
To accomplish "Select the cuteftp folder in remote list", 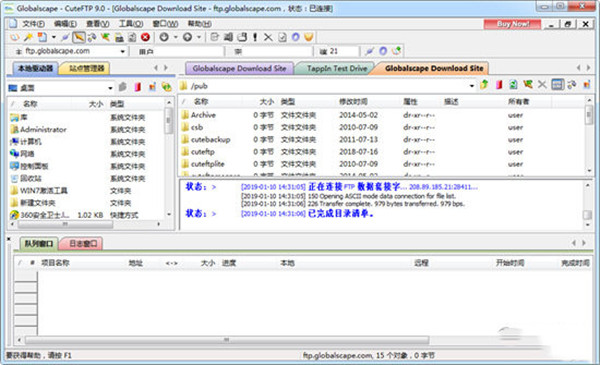I will click(x=203, y=152).
